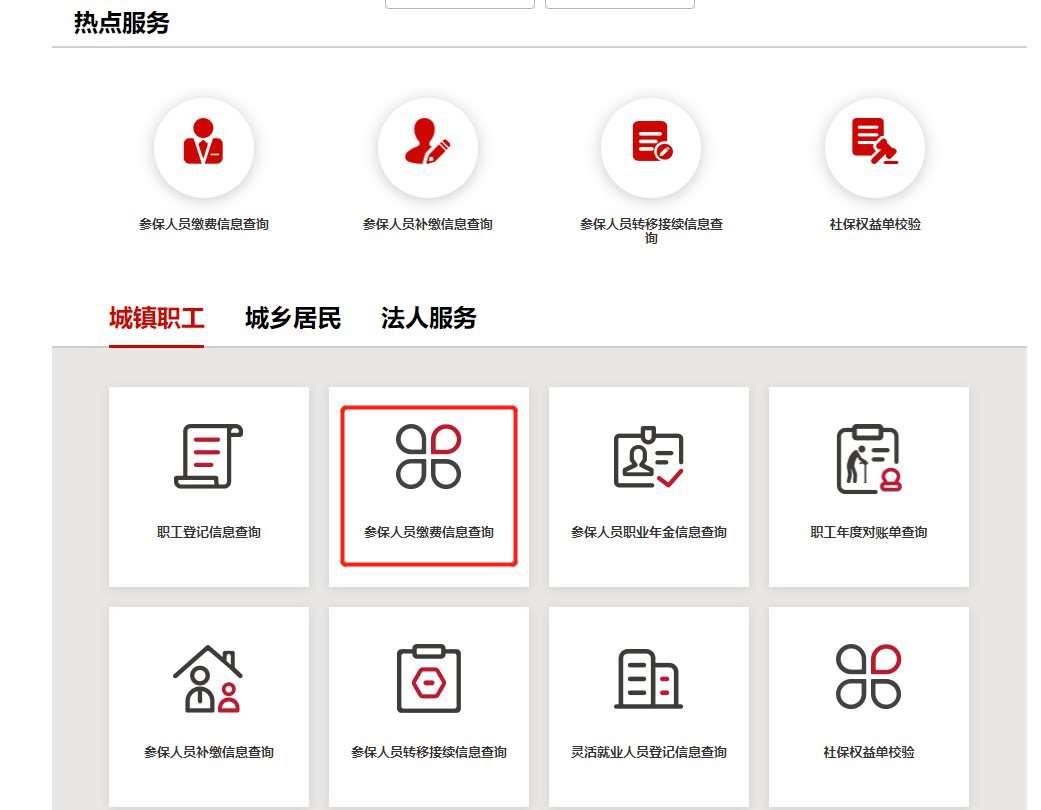Click the hexagon clipboard icon for 参保人员转移接续信息查询 card
Screen dimensions: 1041x810
pos(429,678)
